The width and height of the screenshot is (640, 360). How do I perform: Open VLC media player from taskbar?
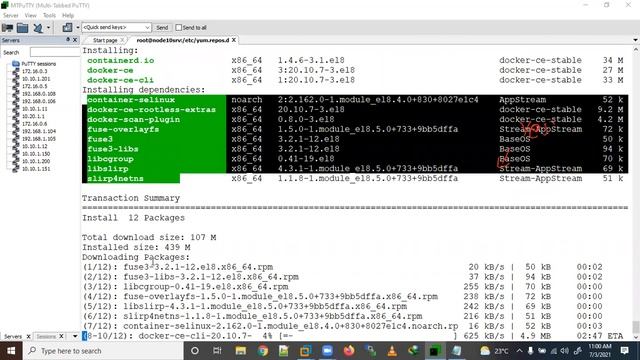(392, 351)
